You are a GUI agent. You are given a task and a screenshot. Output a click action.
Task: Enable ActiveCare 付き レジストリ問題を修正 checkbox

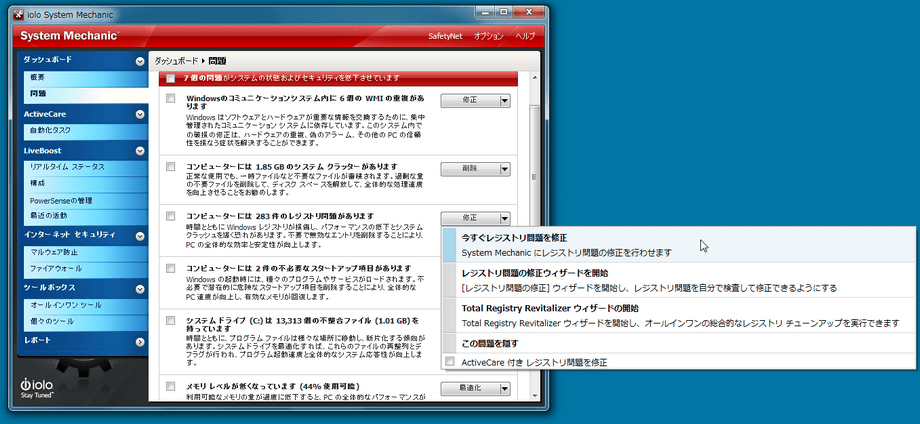click(449, 361)
